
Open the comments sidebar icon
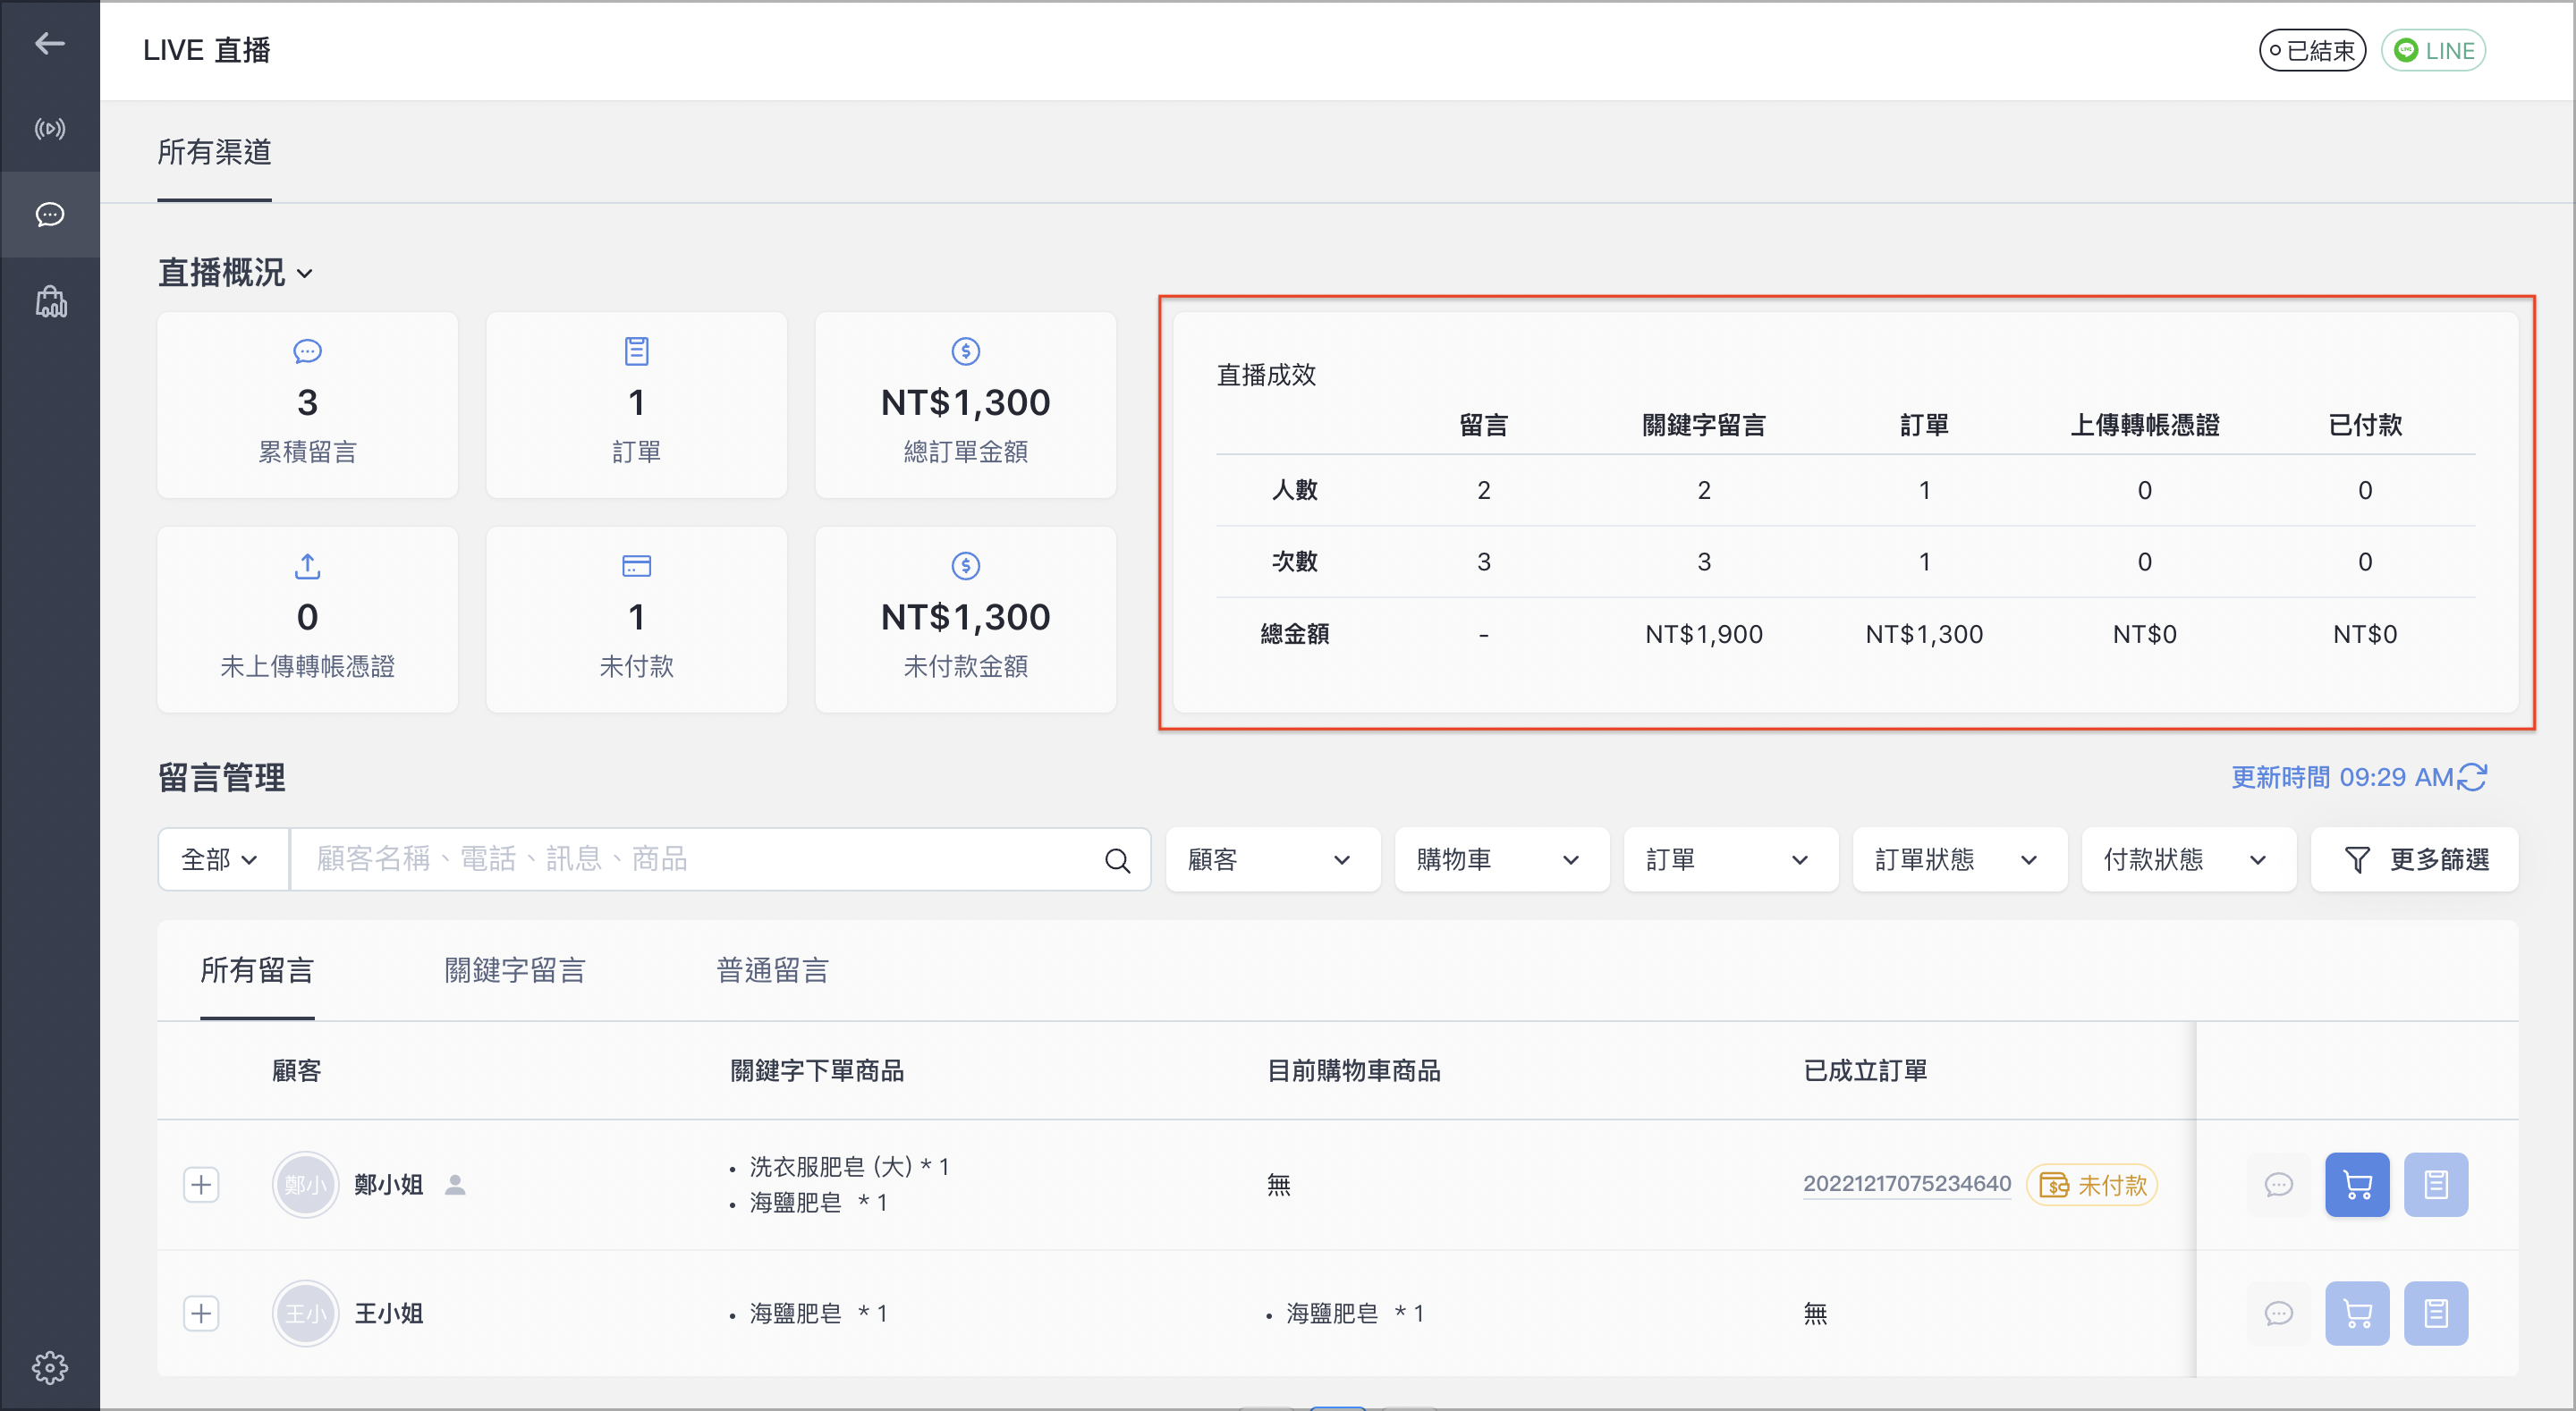click(49, 215)
